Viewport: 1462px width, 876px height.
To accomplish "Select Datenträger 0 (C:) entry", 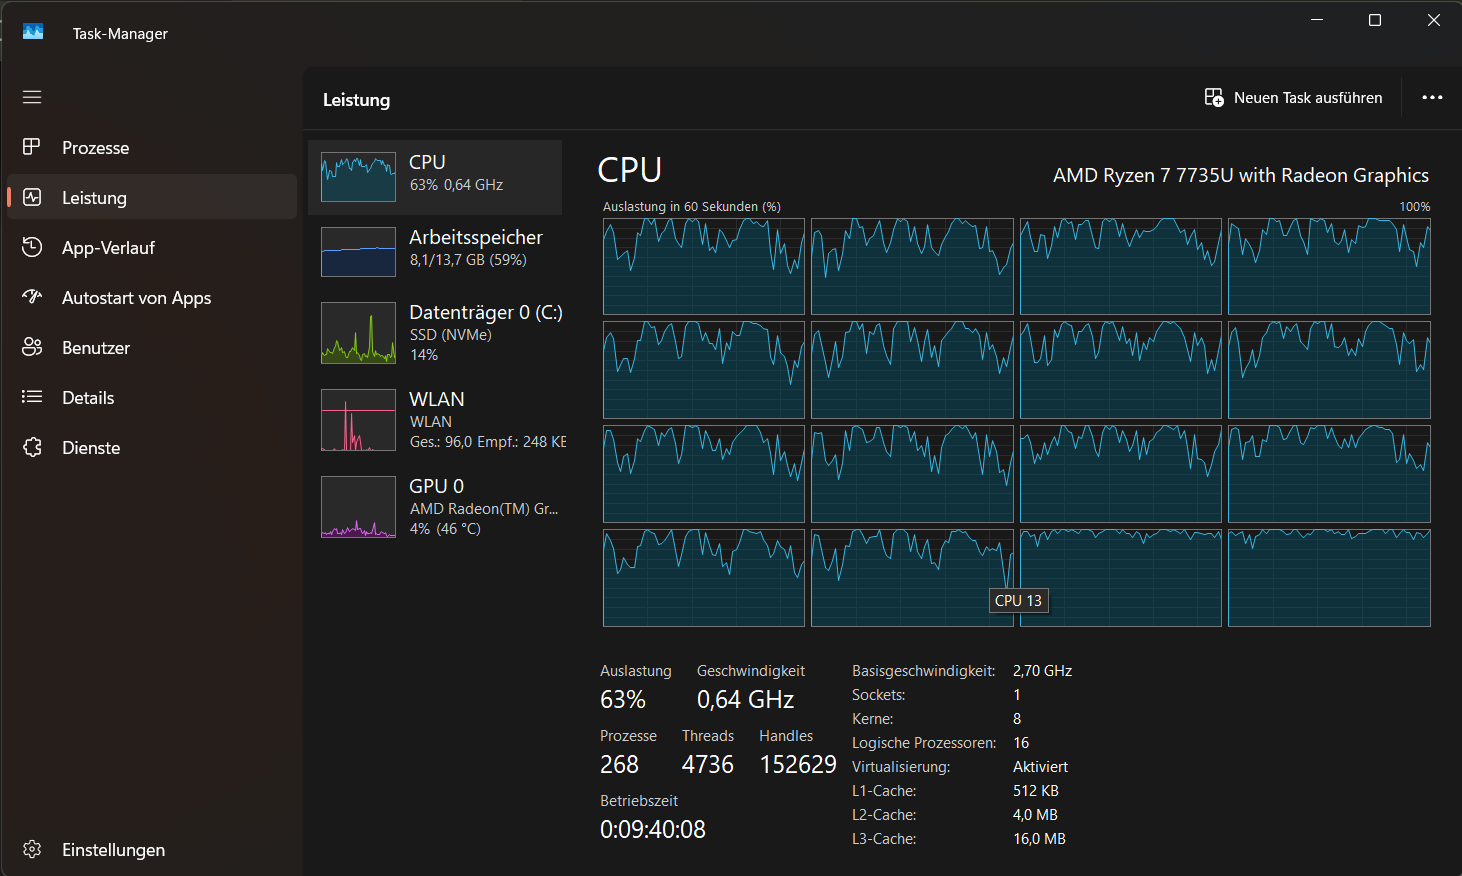I will tap(435, 333).
